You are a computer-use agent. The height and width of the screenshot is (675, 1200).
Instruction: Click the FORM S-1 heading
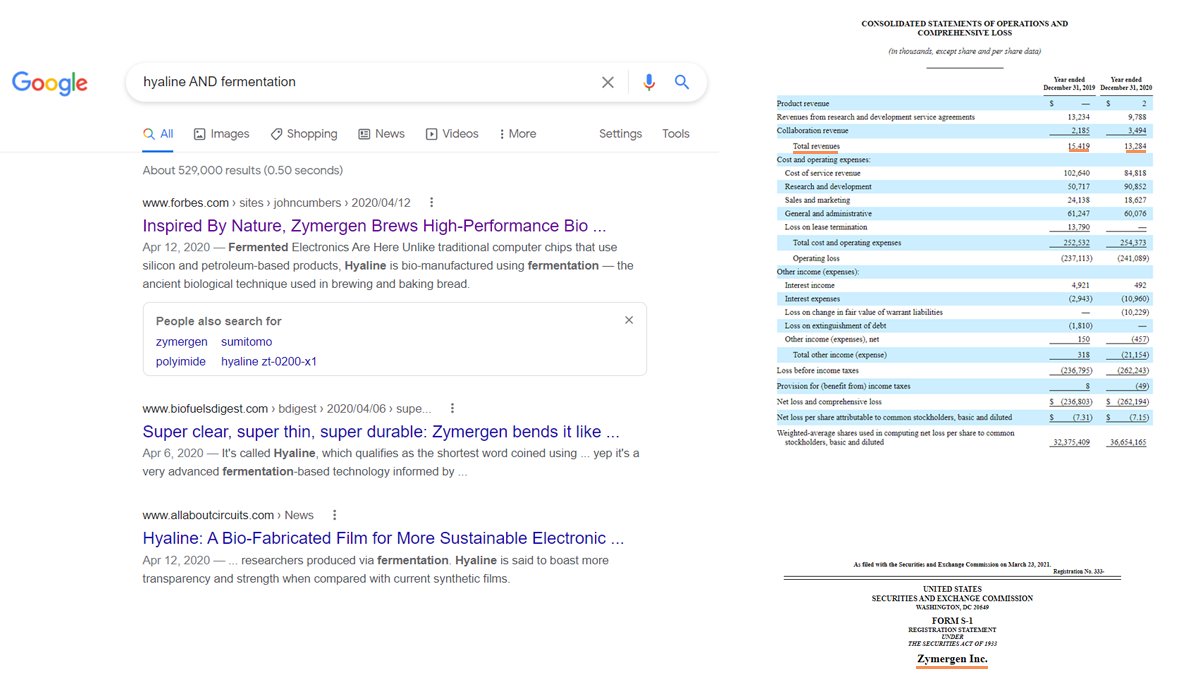952,620
